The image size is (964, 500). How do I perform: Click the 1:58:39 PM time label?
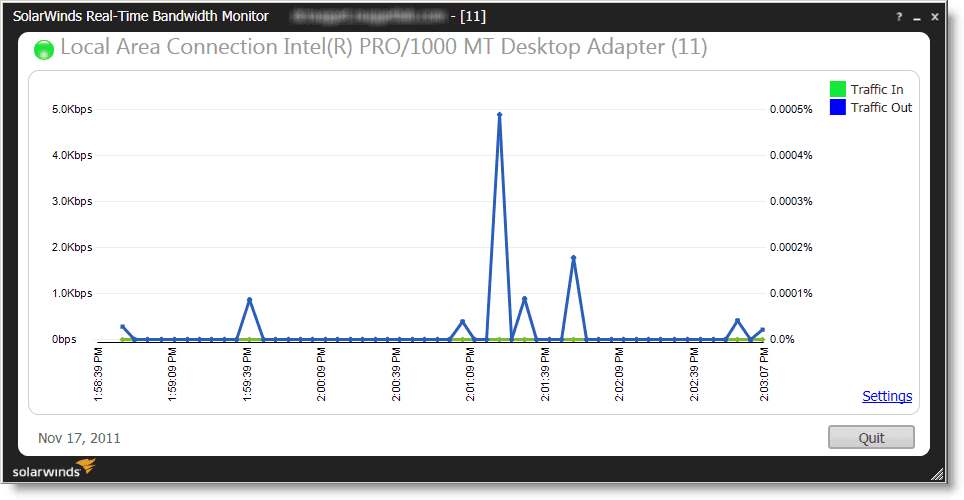pos(98,375)
